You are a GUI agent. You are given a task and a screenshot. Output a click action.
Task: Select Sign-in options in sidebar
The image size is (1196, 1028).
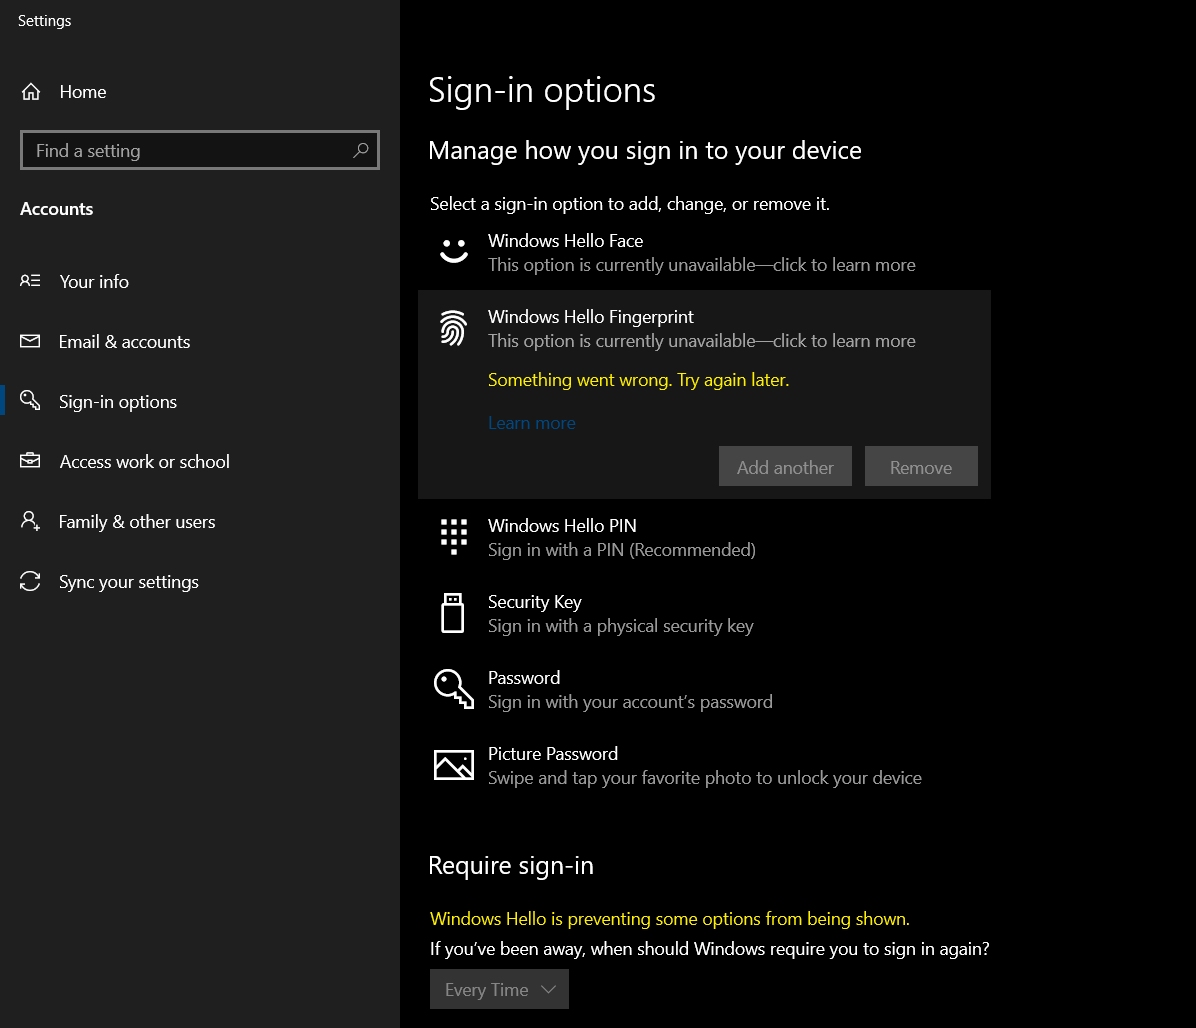(200, 401)
